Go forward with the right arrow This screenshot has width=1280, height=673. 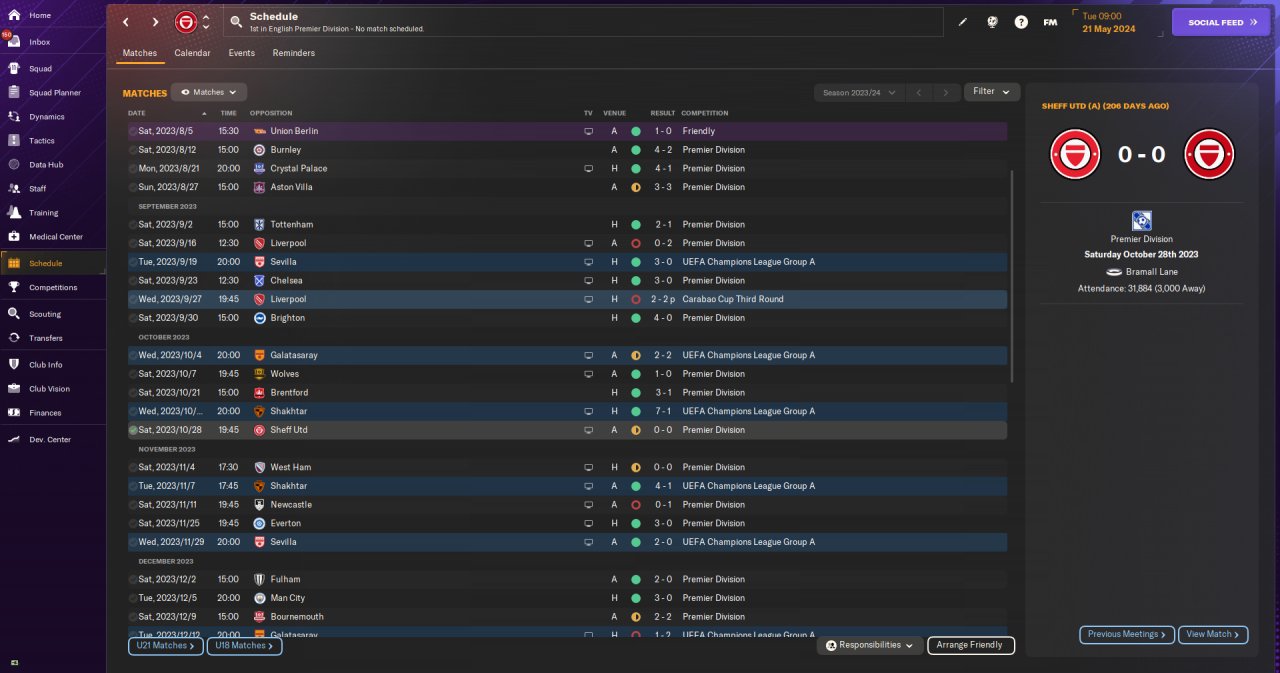[x=155, y=22]
